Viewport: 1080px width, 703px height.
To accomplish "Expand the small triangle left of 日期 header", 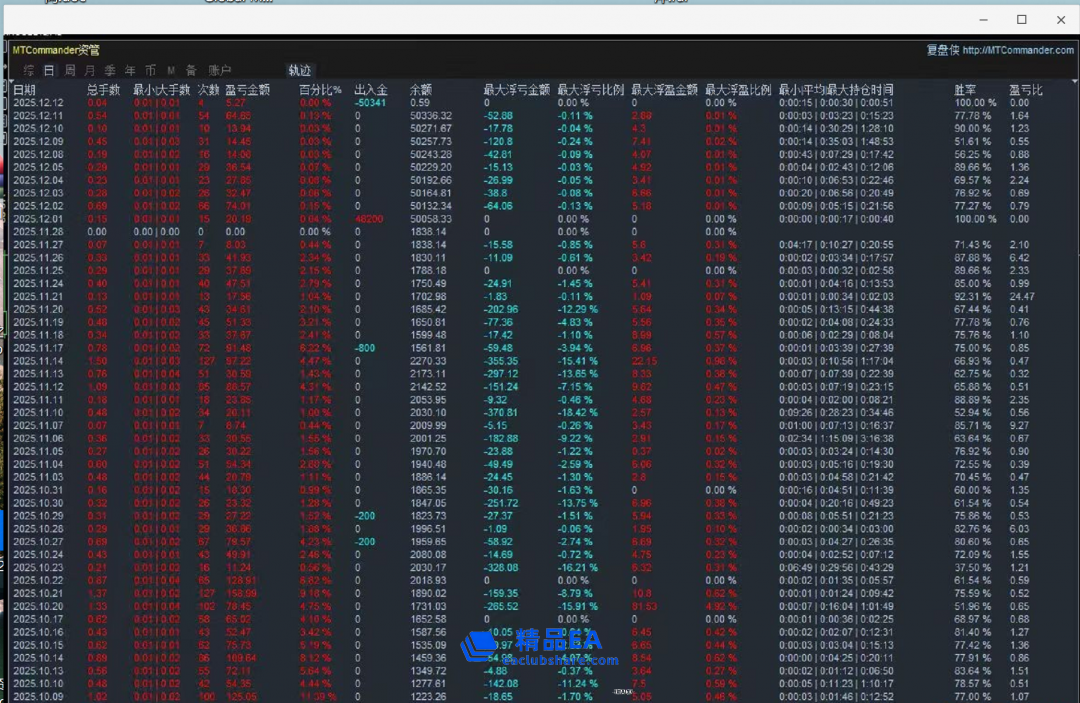I will 9,82.
